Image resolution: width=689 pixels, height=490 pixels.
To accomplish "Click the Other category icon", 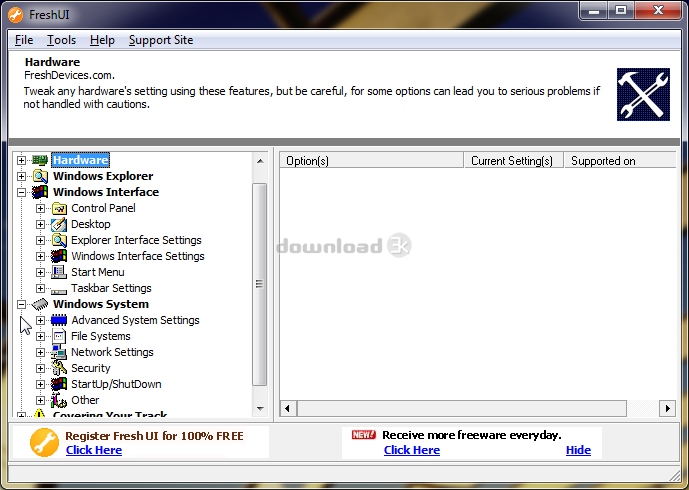I will tap(59, 400).
